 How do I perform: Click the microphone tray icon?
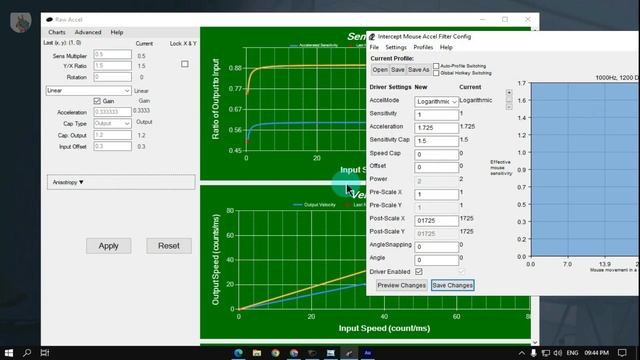click(x=533, y=353)
